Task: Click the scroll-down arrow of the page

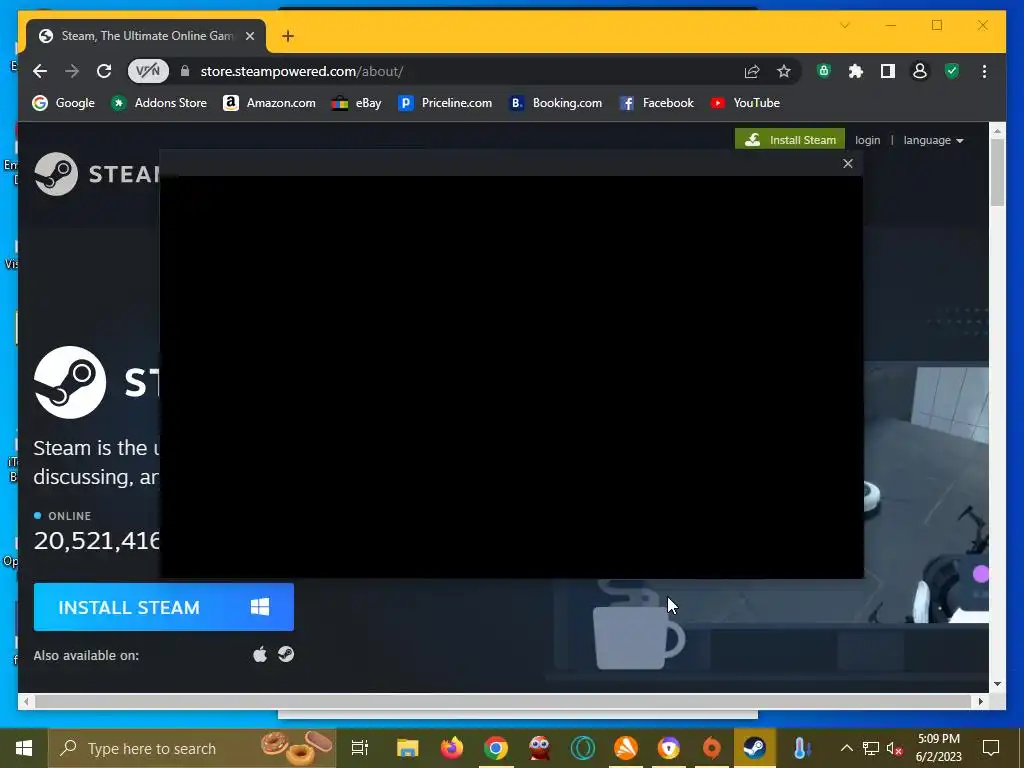Action: point(997,684)
